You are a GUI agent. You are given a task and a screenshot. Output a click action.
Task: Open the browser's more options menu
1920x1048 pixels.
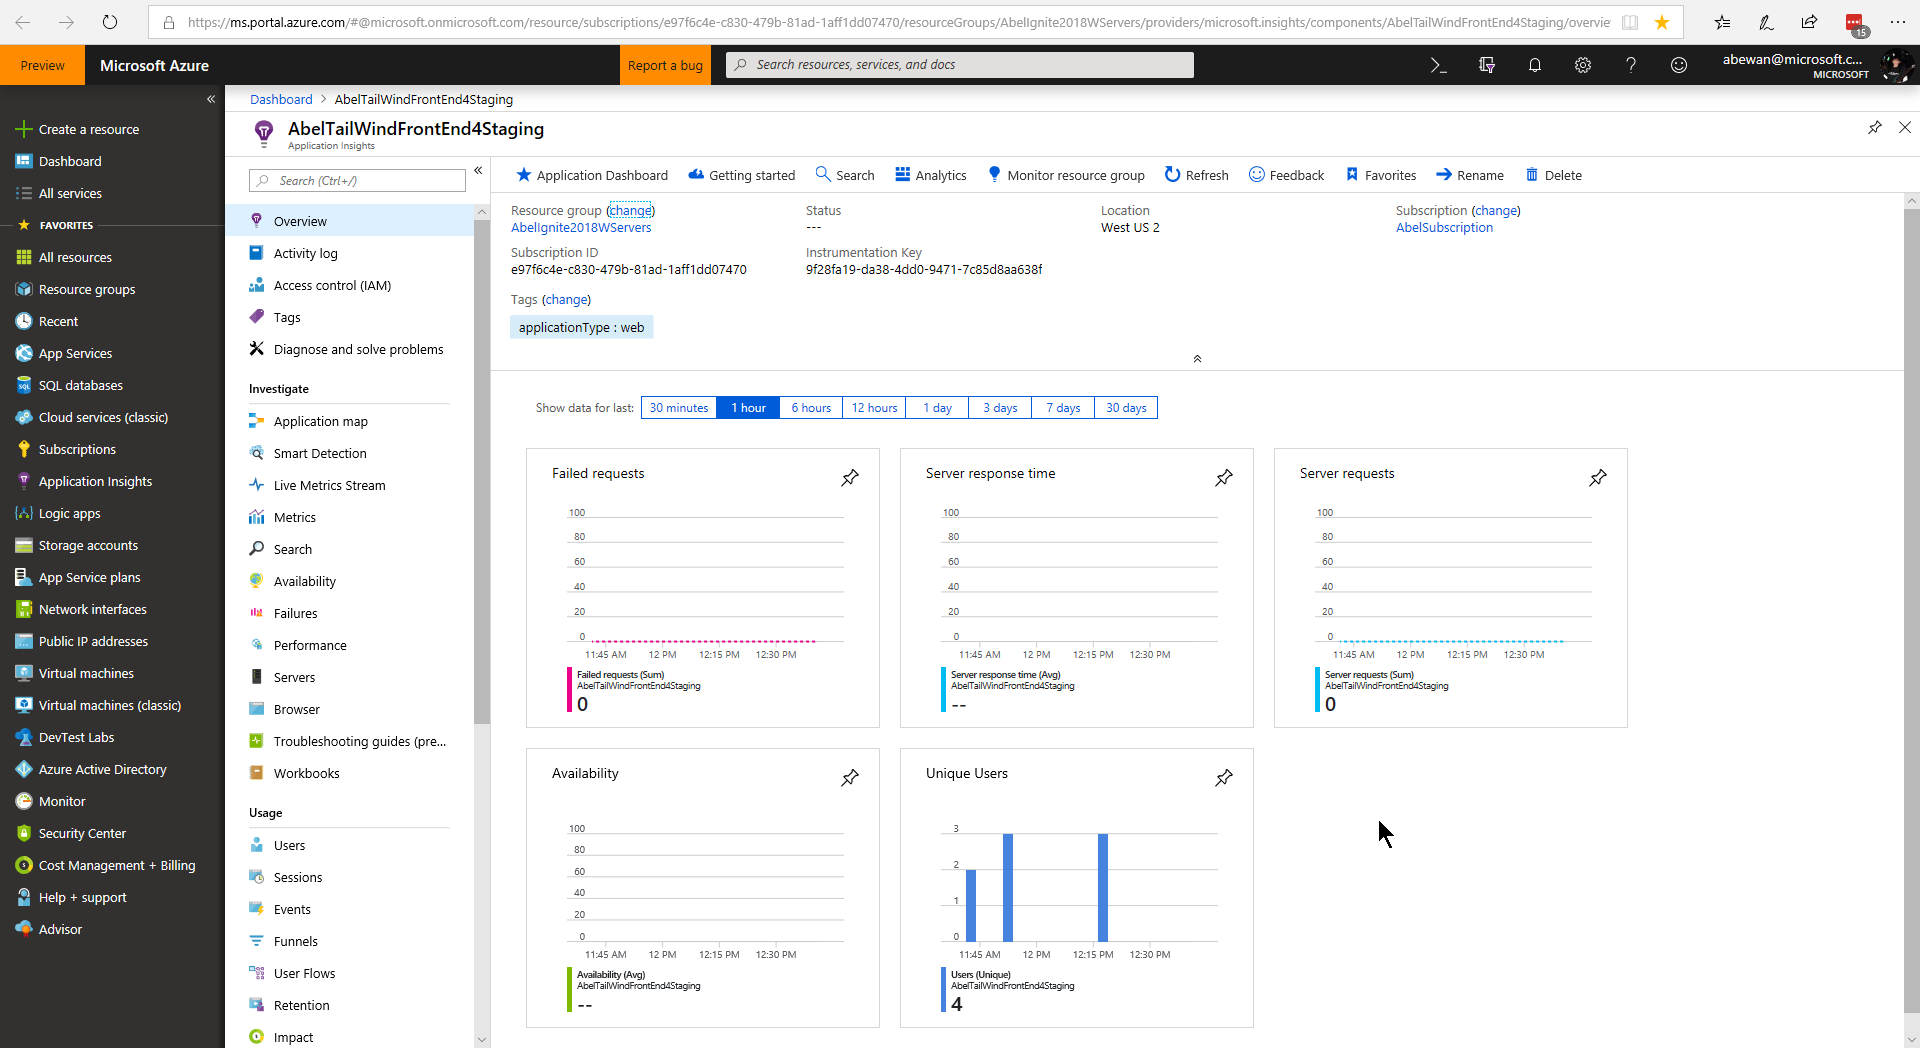point(1898,22)
